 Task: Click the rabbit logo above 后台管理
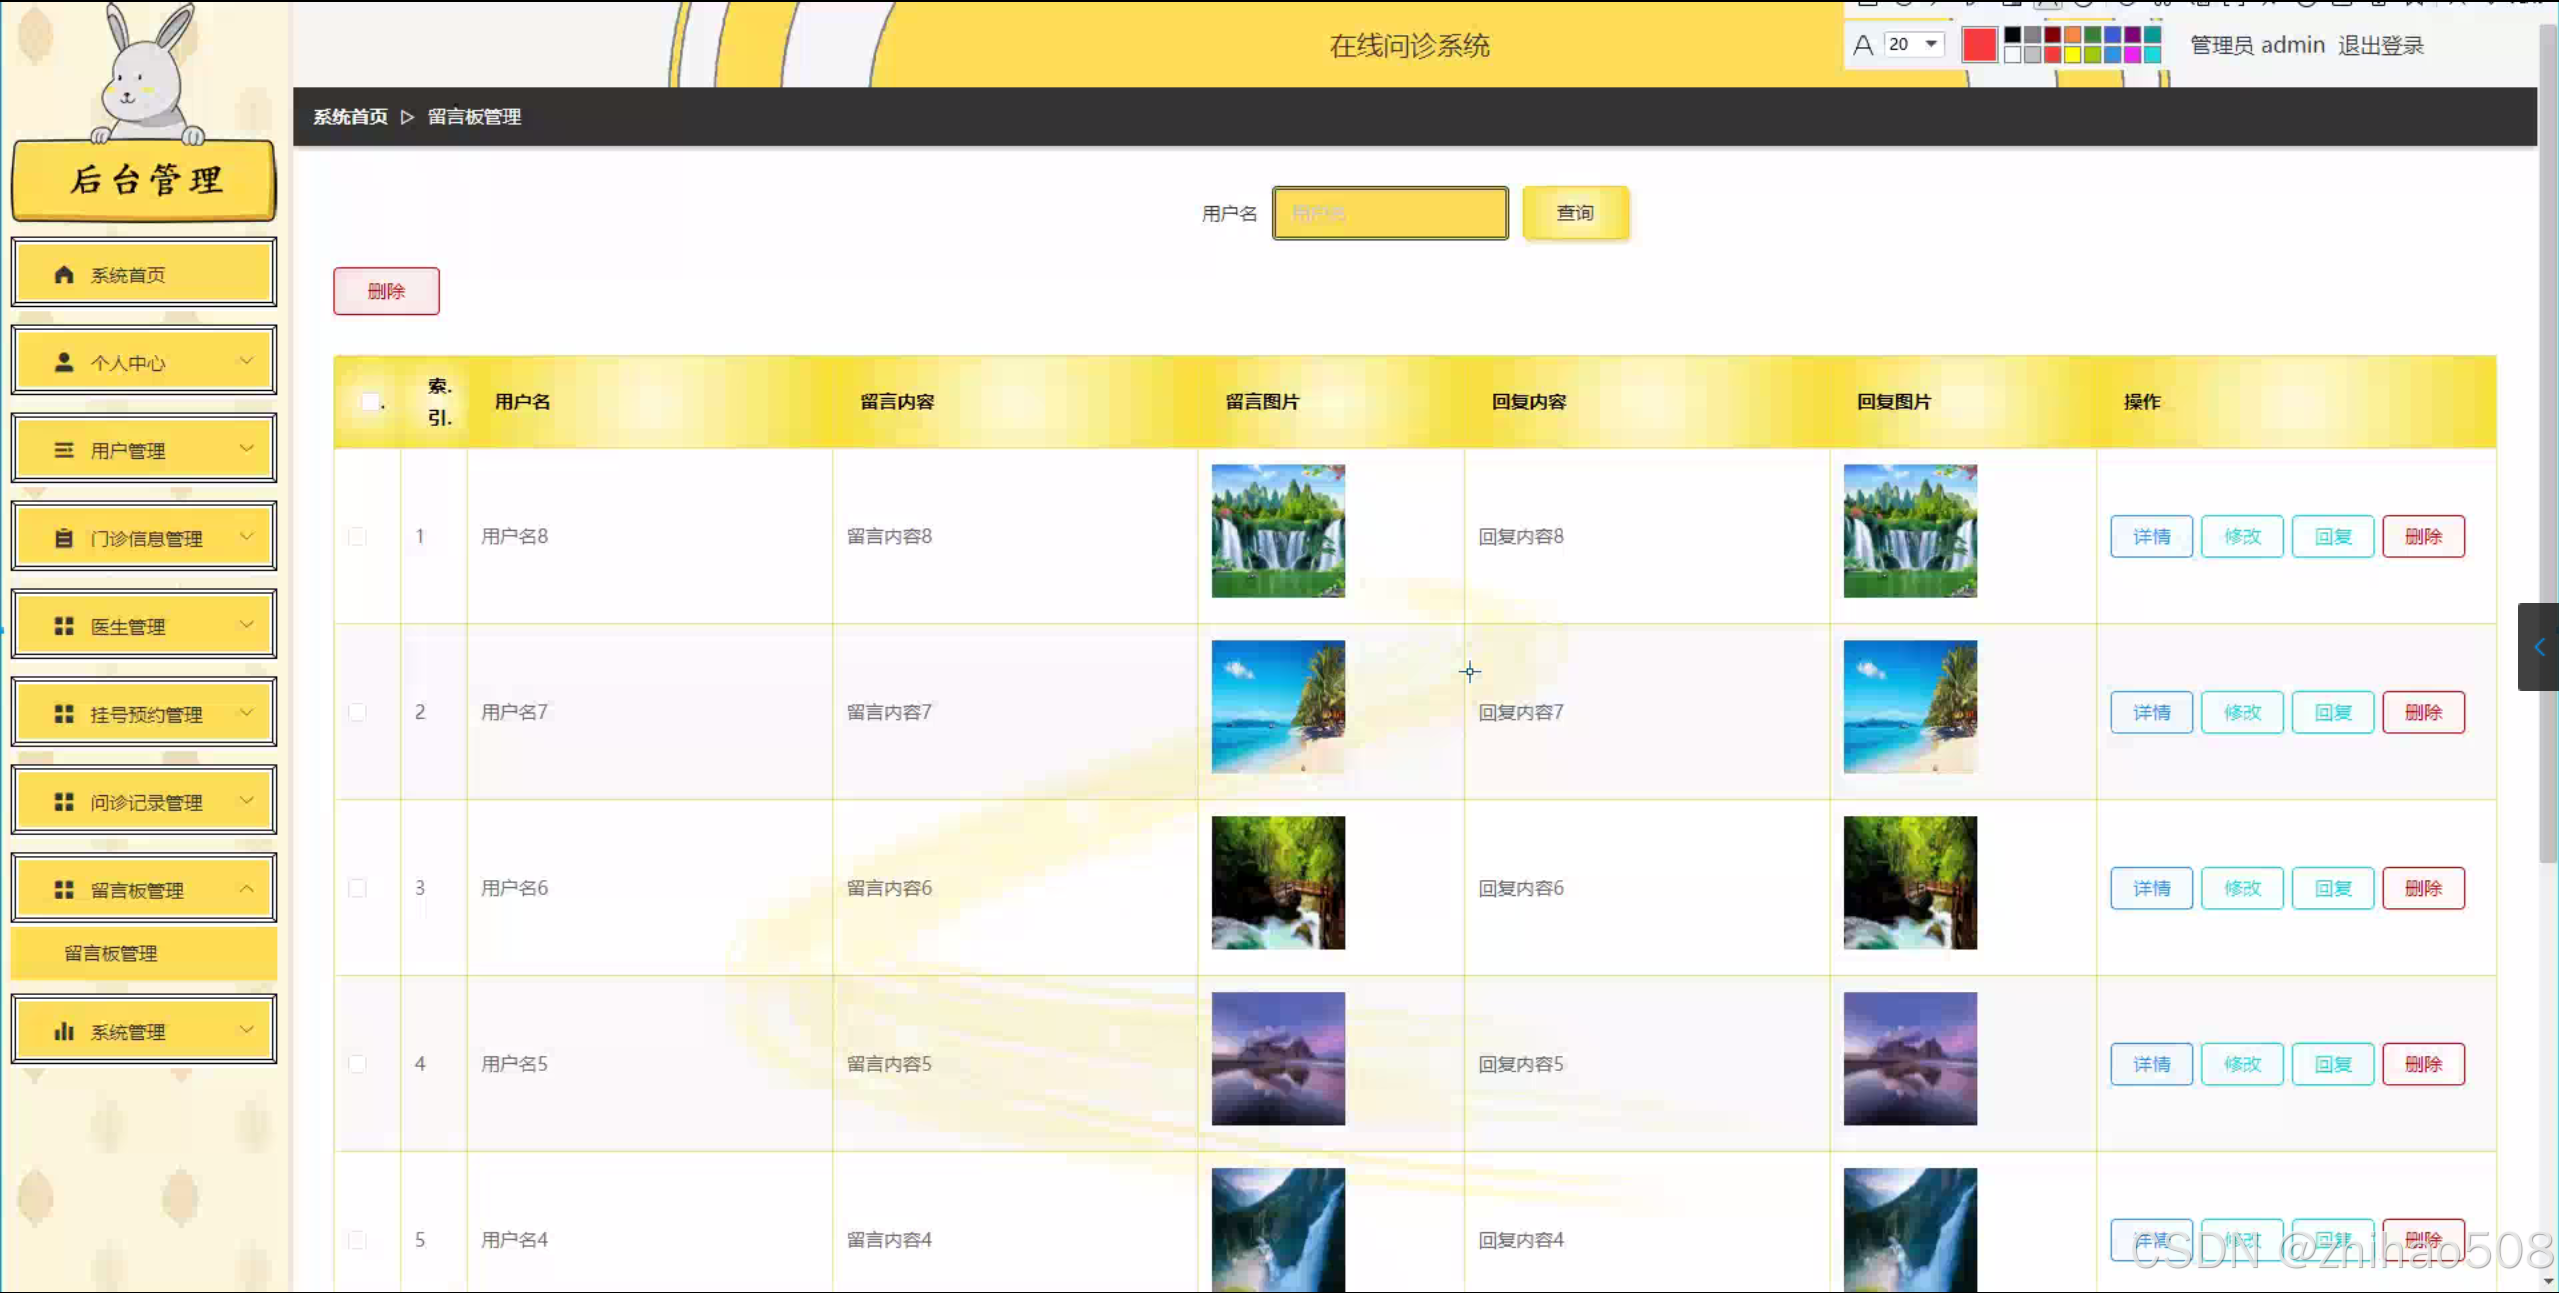click(x=144, y=75)
